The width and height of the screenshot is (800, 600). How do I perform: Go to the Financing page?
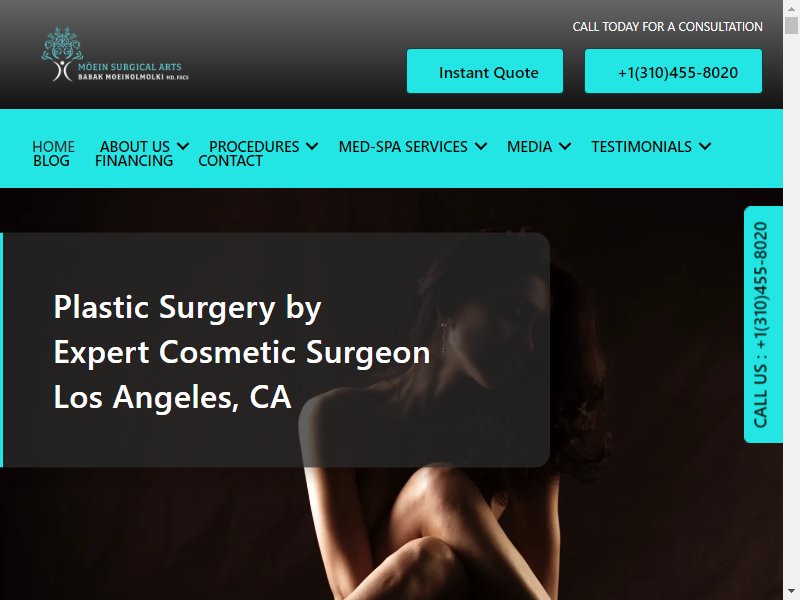[x=134, y=161]
